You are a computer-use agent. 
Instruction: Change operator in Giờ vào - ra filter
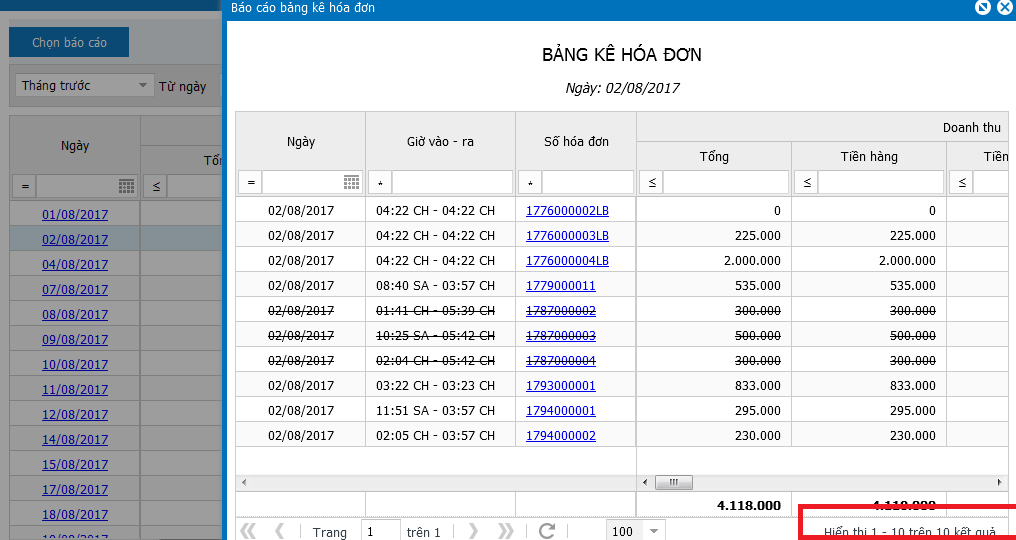pyautogui.click(x=380, y=183)
